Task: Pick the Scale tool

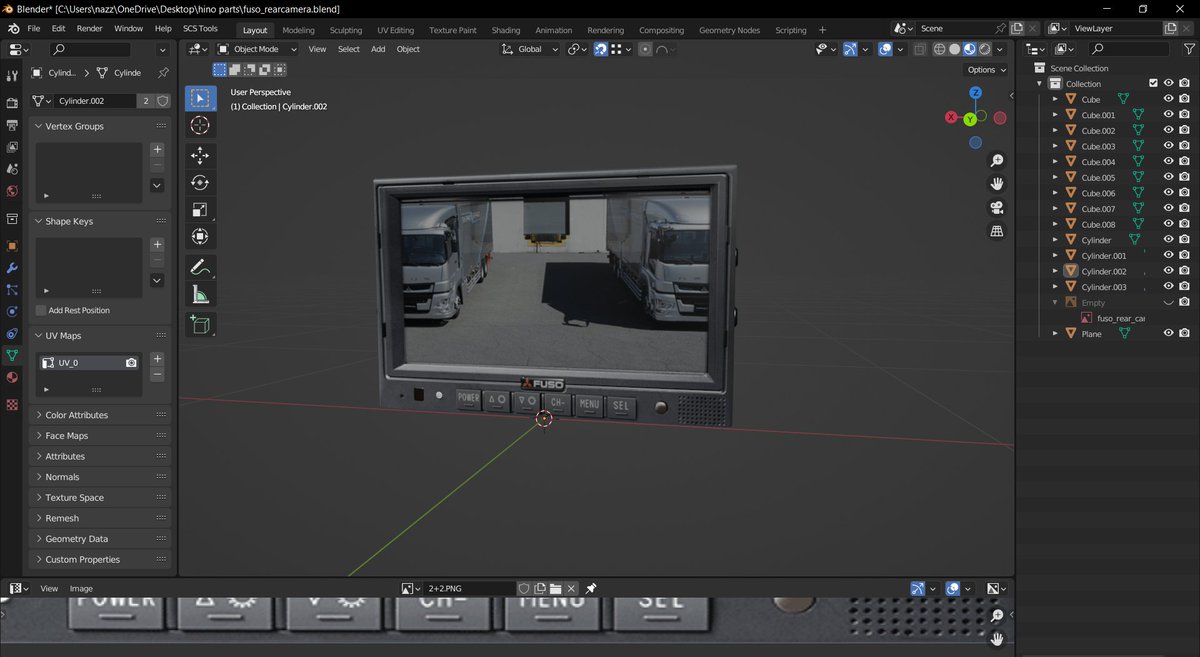Action: click(200, 209)
